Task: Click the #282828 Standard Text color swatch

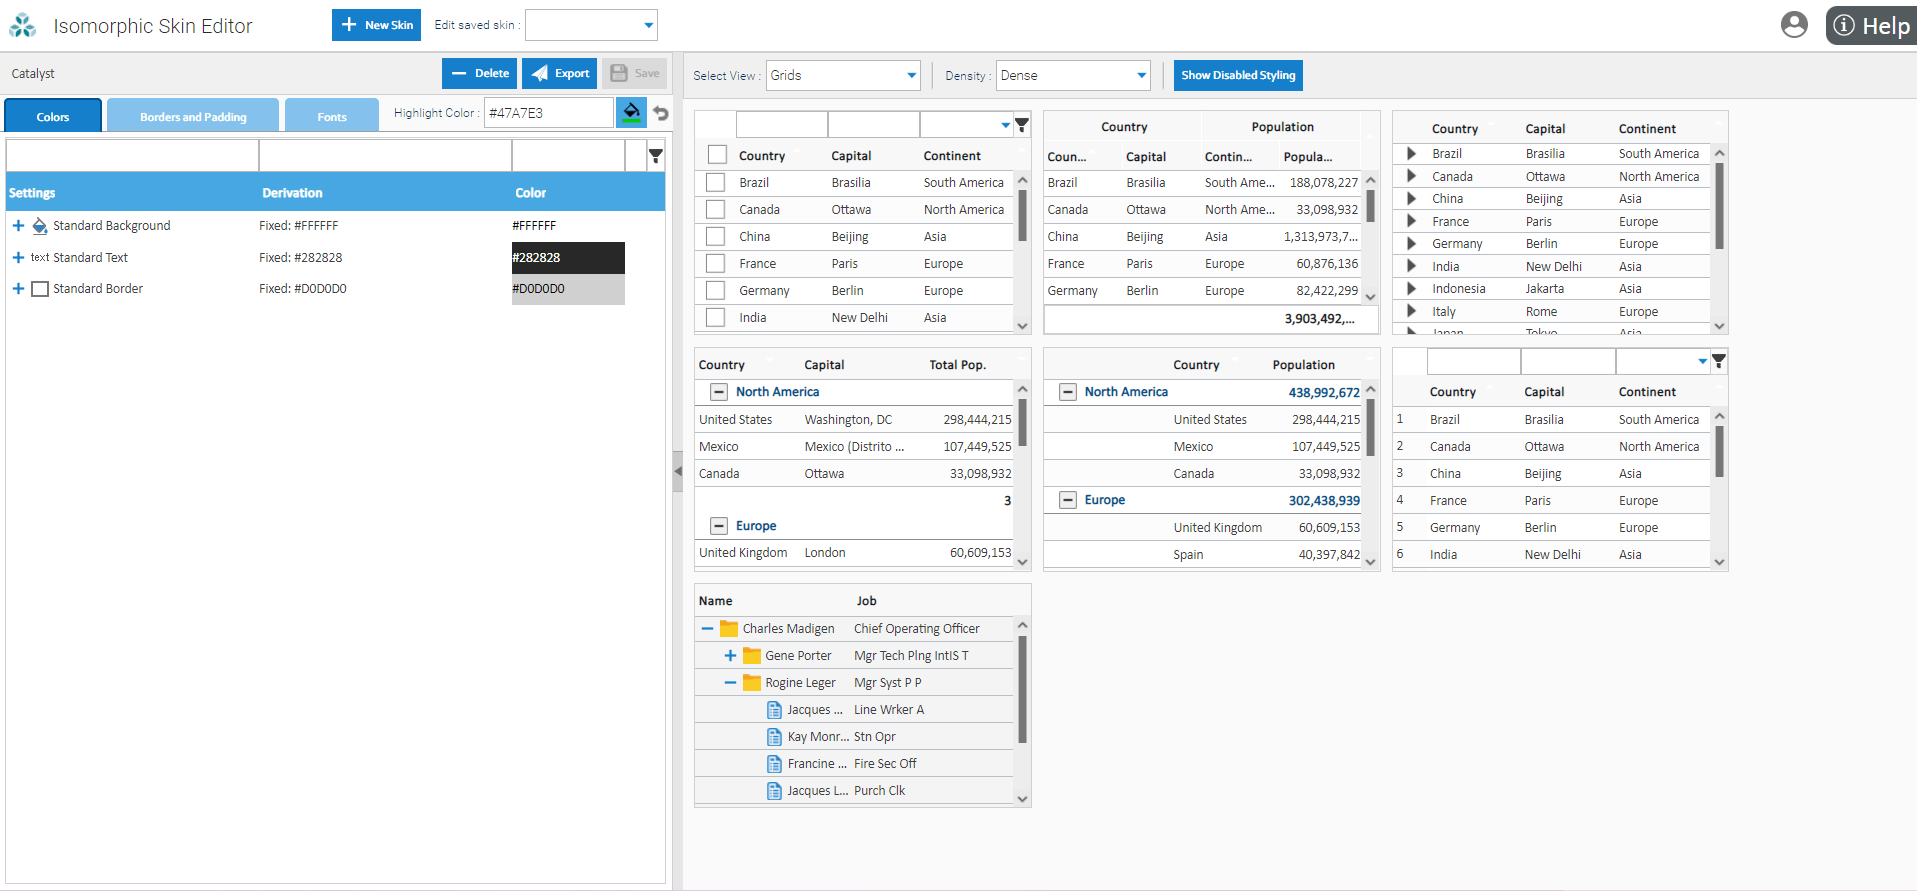Action: [x=568, y=258]
